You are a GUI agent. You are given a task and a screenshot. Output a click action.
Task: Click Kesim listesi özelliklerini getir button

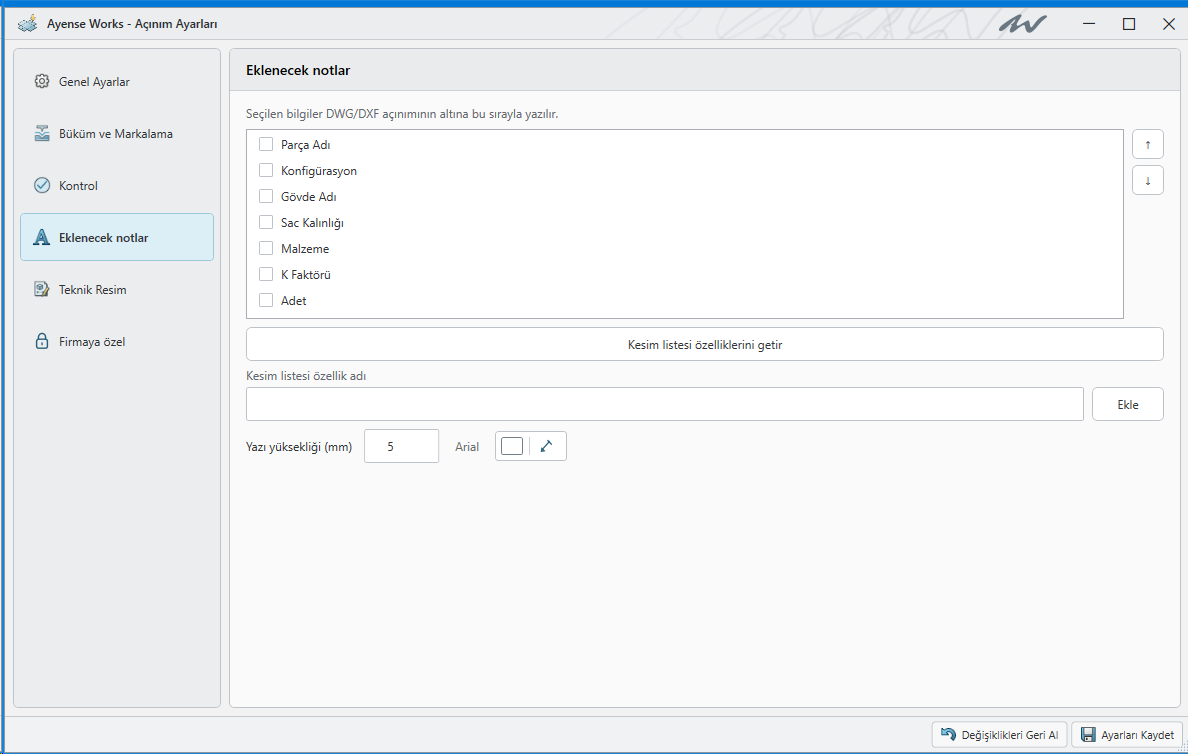[x=705, y=344]
